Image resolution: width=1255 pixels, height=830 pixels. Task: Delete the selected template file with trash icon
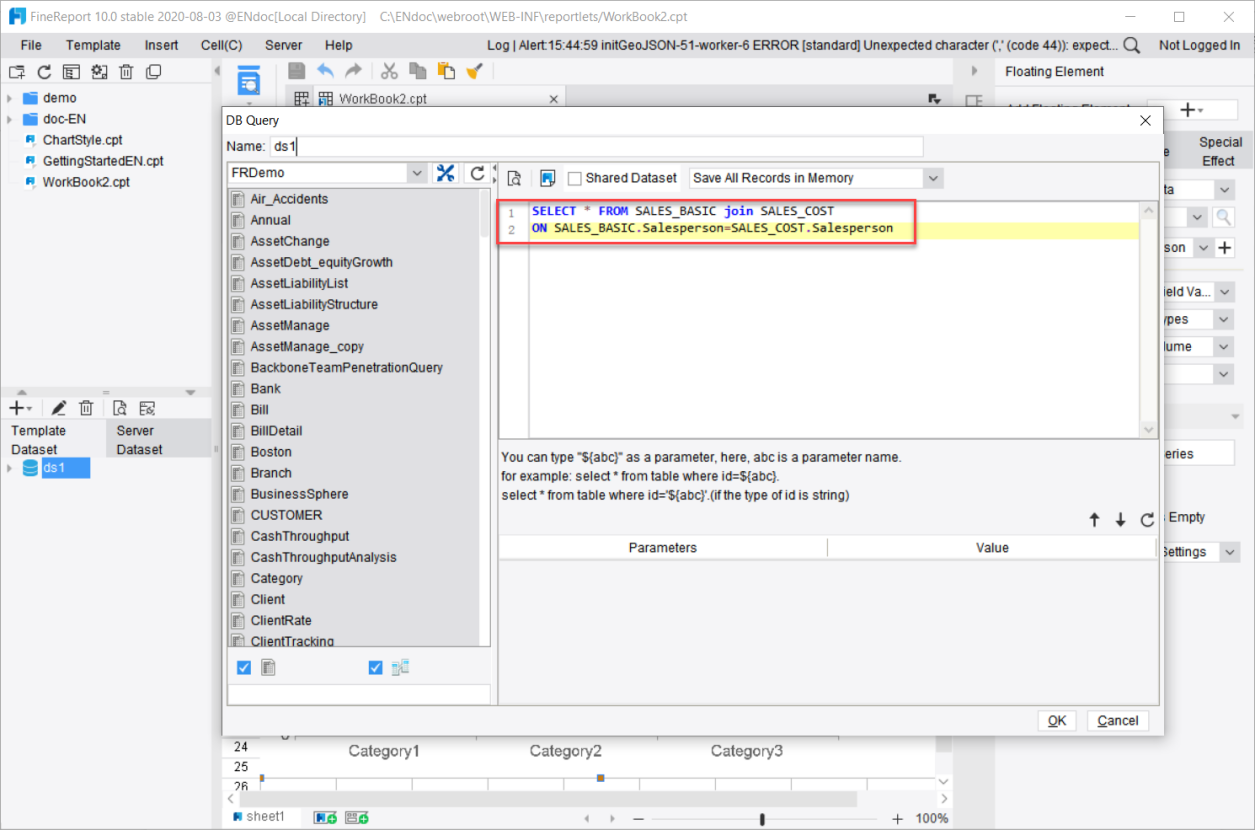click(x=126, y=72)
